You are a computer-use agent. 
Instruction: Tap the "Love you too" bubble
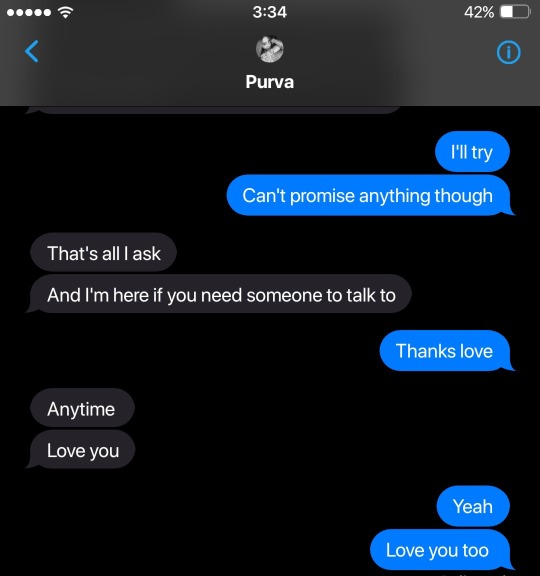pos(441,550)
